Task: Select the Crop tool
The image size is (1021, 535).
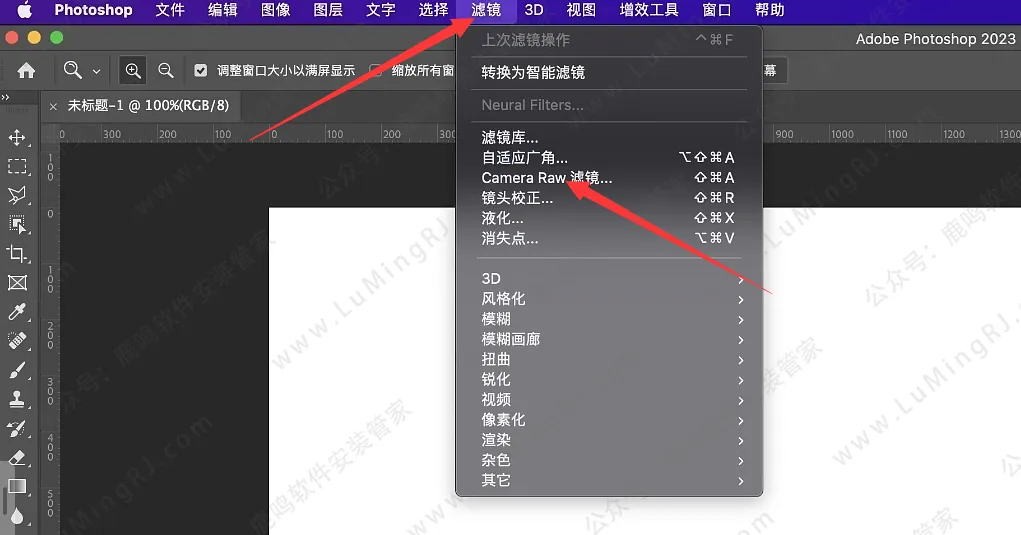Action: (17, 254)
